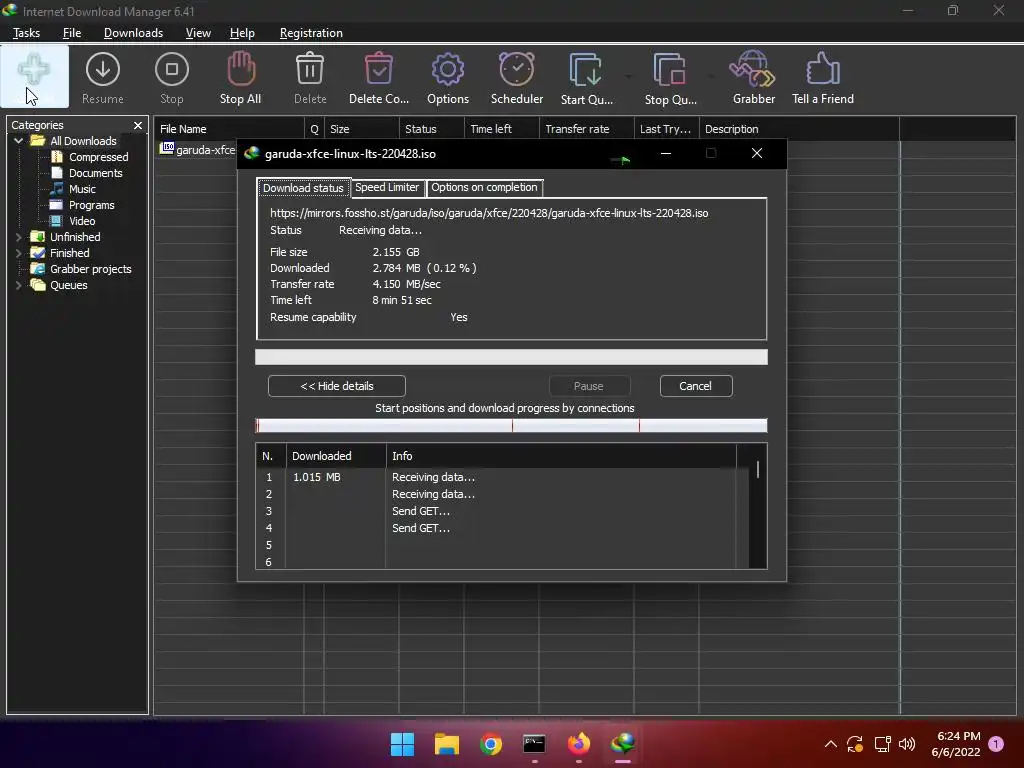The width and height of the screenshot is (1024, 768).
Task: Open Start Queue dropdown arrow
Action: 628,77
